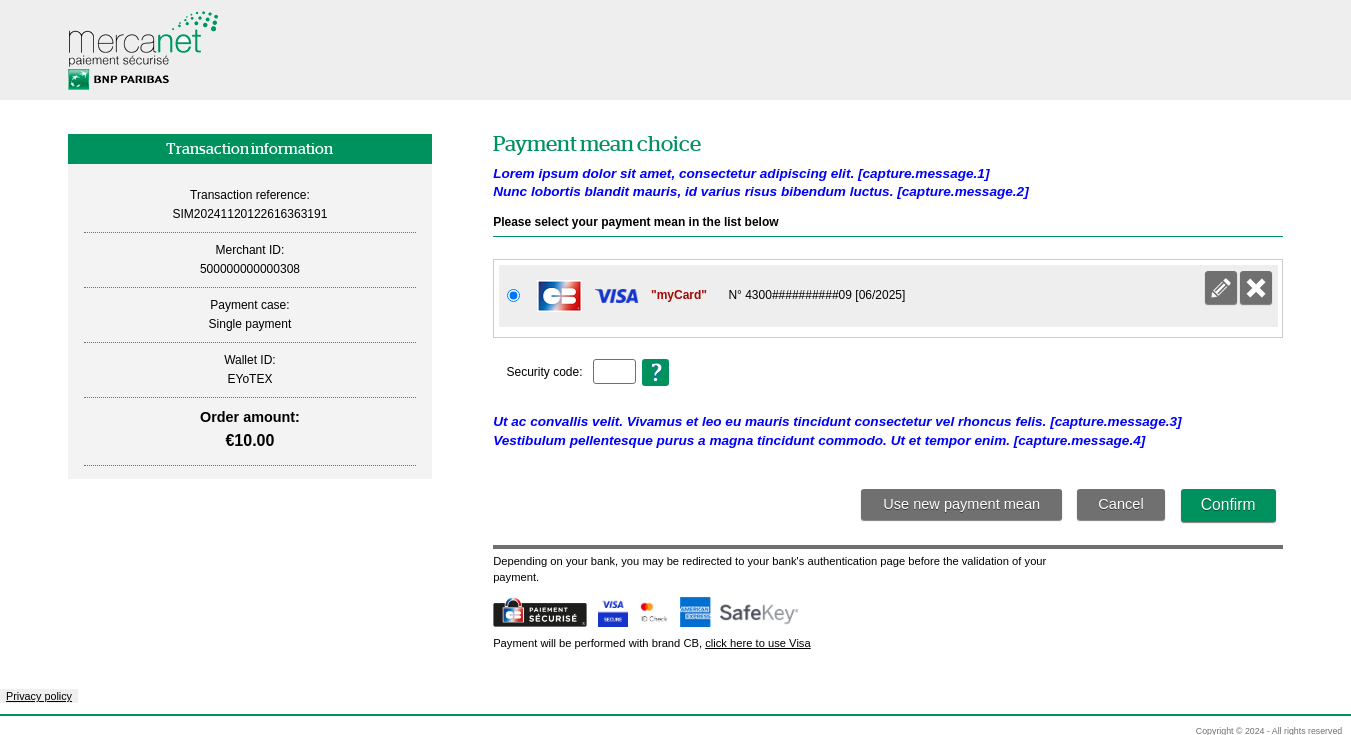Click the SafeKey logo
Viewport: 1351px width, 735px height.
757,612
